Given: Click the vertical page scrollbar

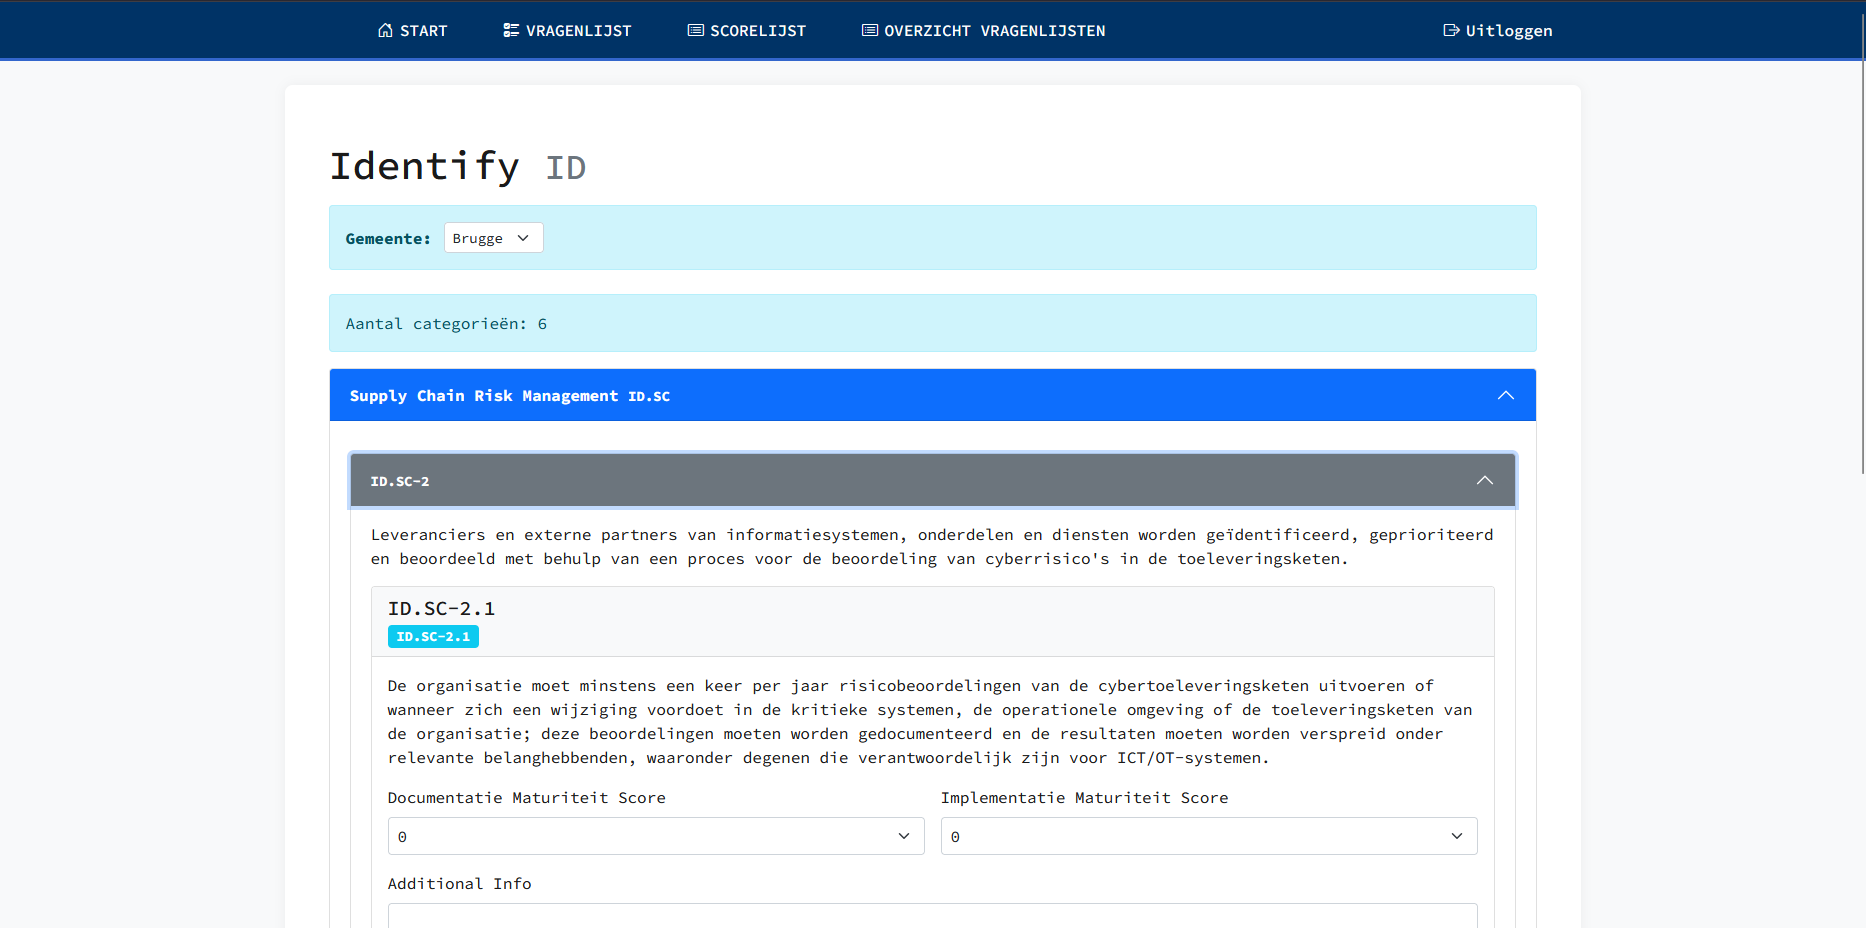Looking at the screenshot, I should [x=1861, y=240].
